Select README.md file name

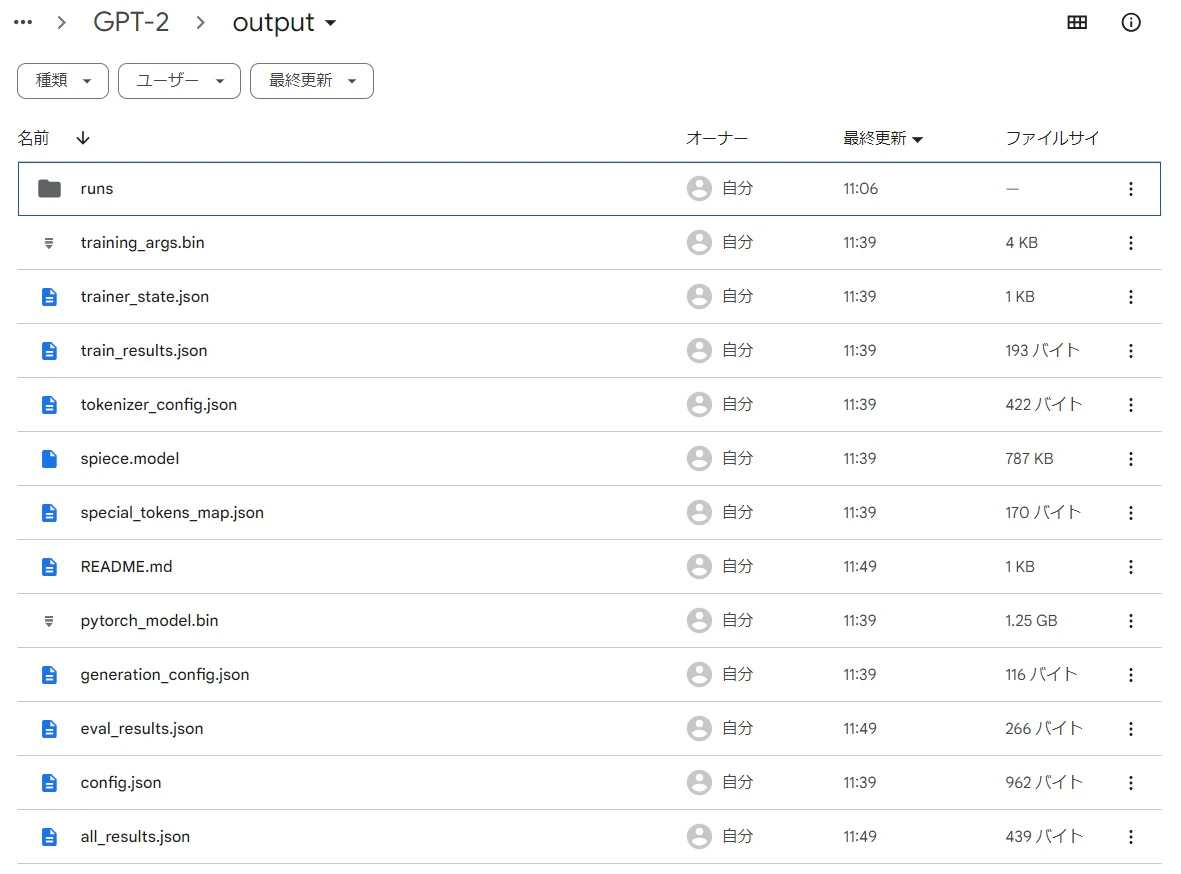pos(127,567)
